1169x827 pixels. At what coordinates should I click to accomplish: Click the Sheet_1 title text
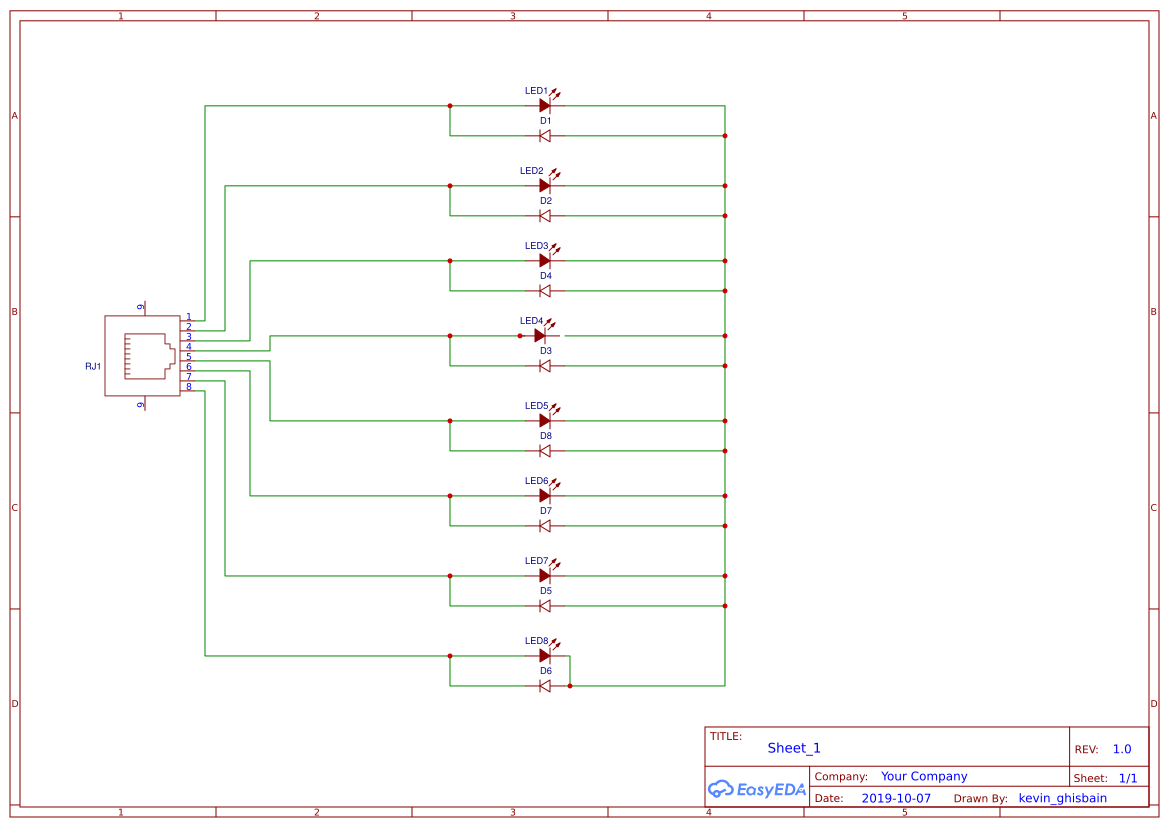pyautogui.click(x=793, y=747)
